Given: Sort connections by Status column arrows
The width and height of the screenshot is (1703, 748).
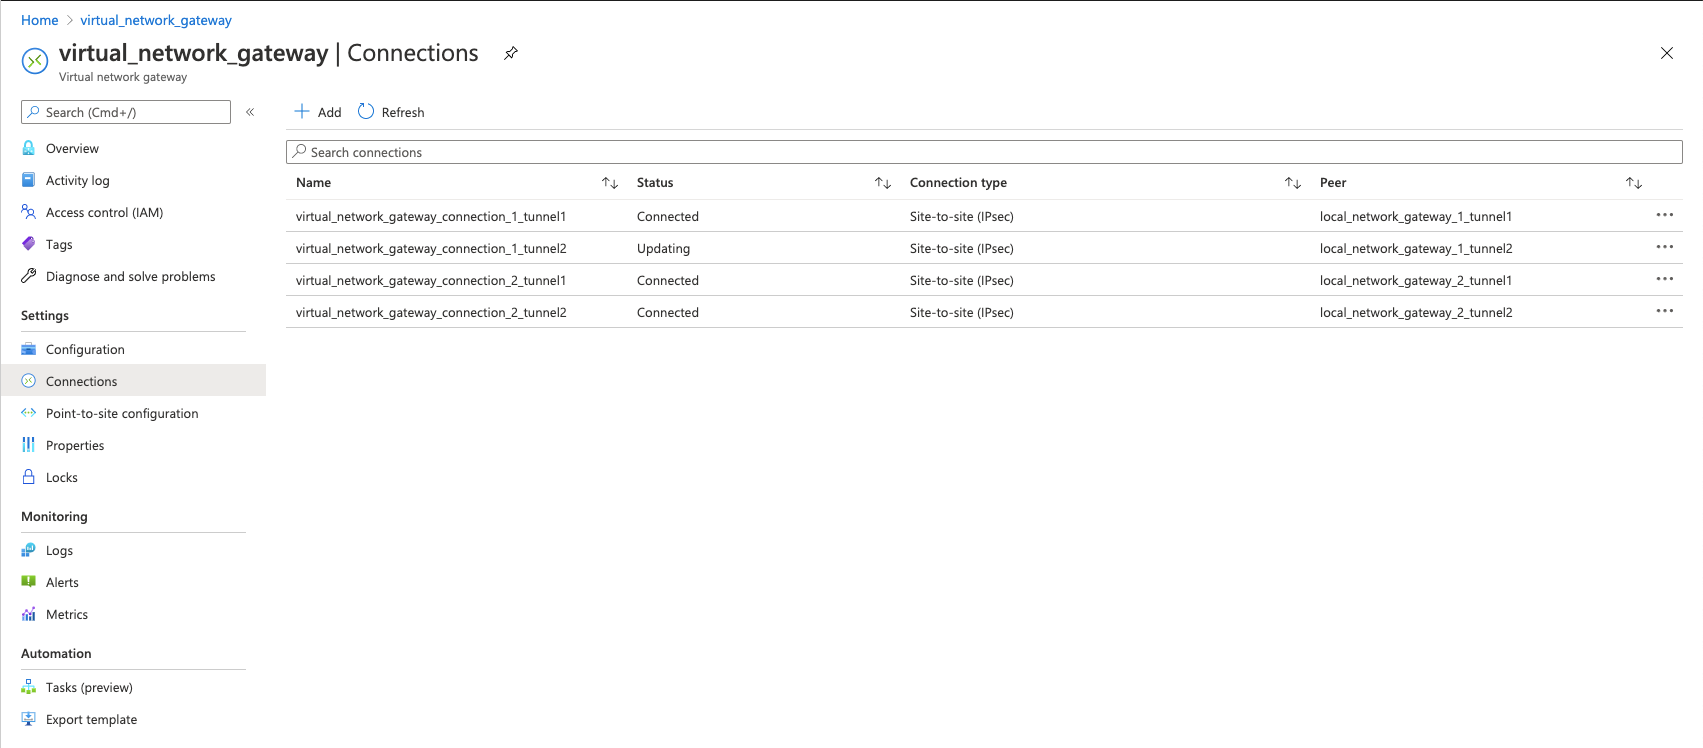Looking at the screenshot, I should [x=883, y=183].
